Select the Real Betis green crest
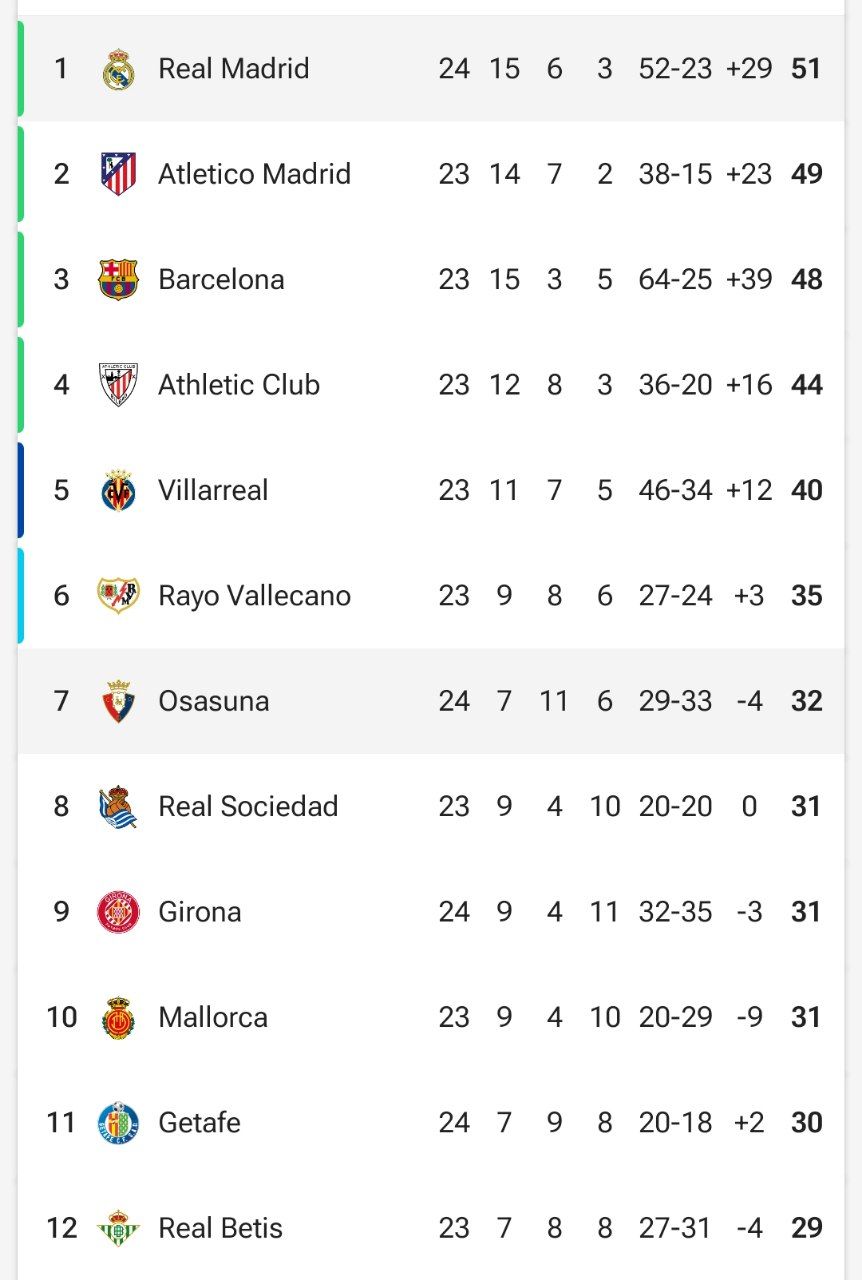 pyautogui.click(x=118, y=1228)
